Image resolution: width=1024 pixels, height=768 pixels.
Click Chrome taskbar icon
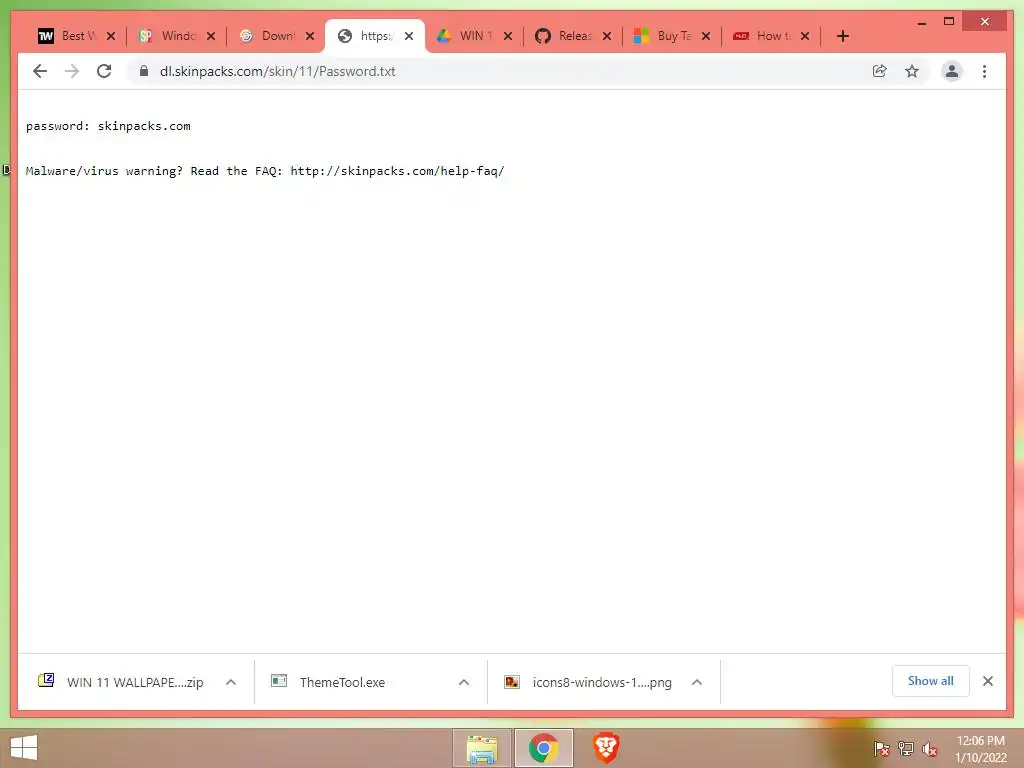click(x=543, y=748)
